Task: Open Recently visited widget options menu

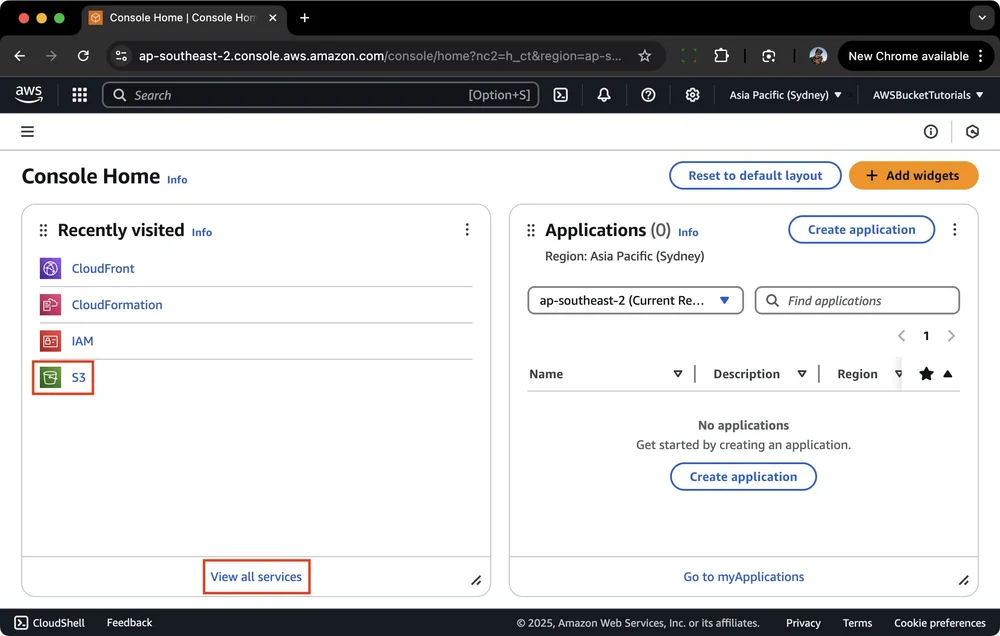Action: coord(467,230)
